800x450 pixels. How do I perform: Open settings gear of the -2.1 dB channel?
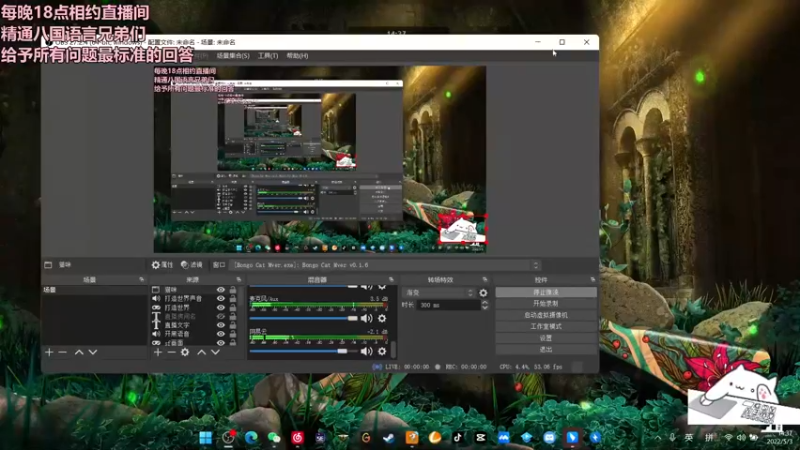[x=382, y=351]
